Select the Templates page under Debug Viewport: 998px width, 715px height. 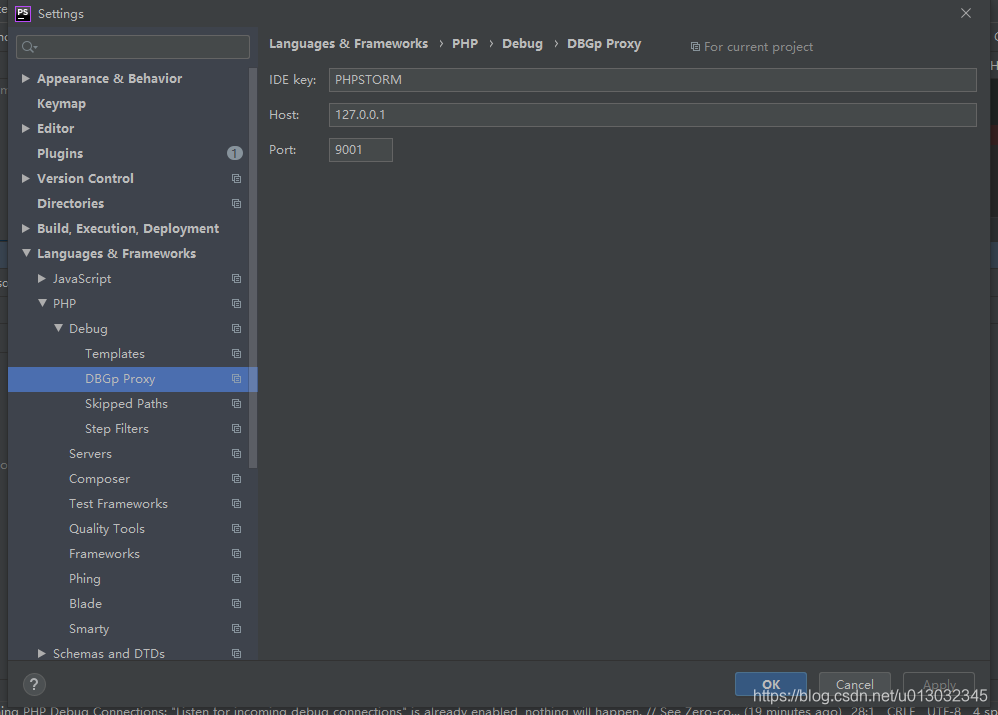[115, 353]
